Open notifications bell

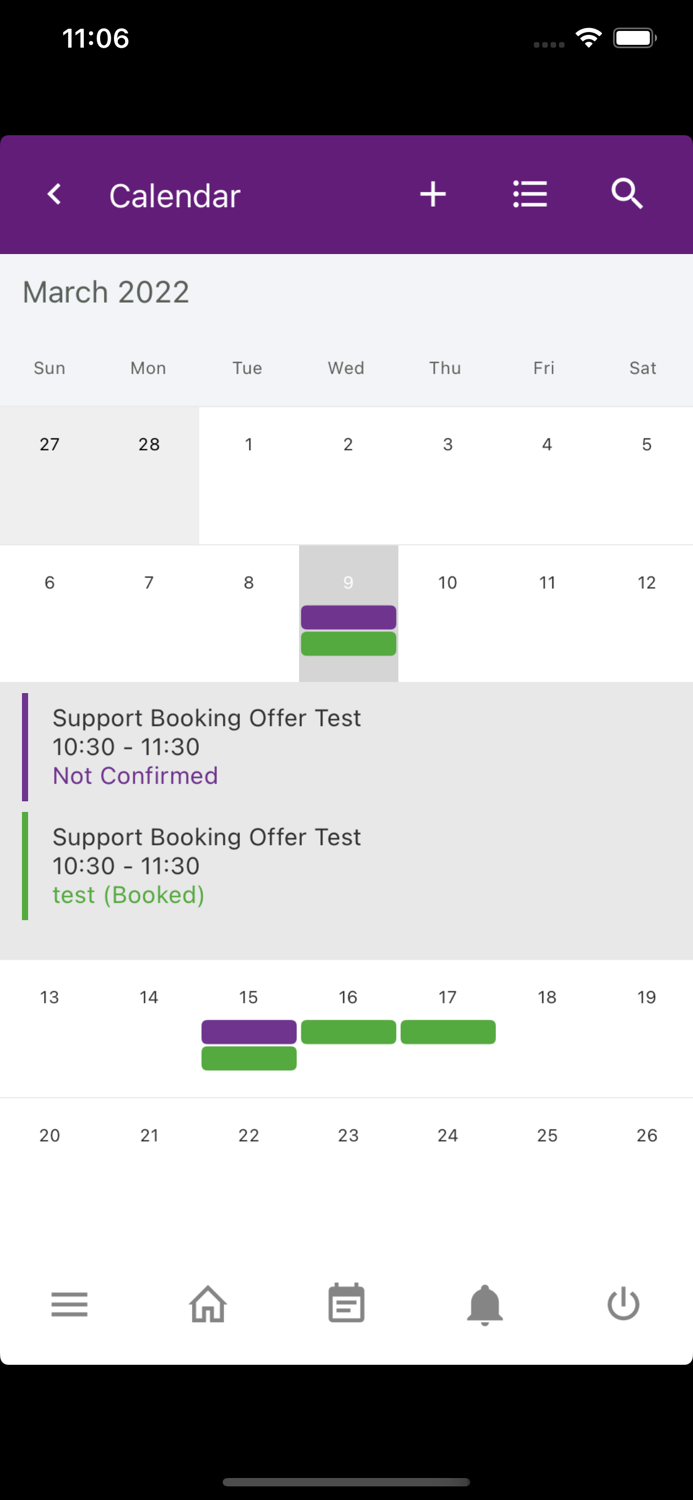(485, 1304)
